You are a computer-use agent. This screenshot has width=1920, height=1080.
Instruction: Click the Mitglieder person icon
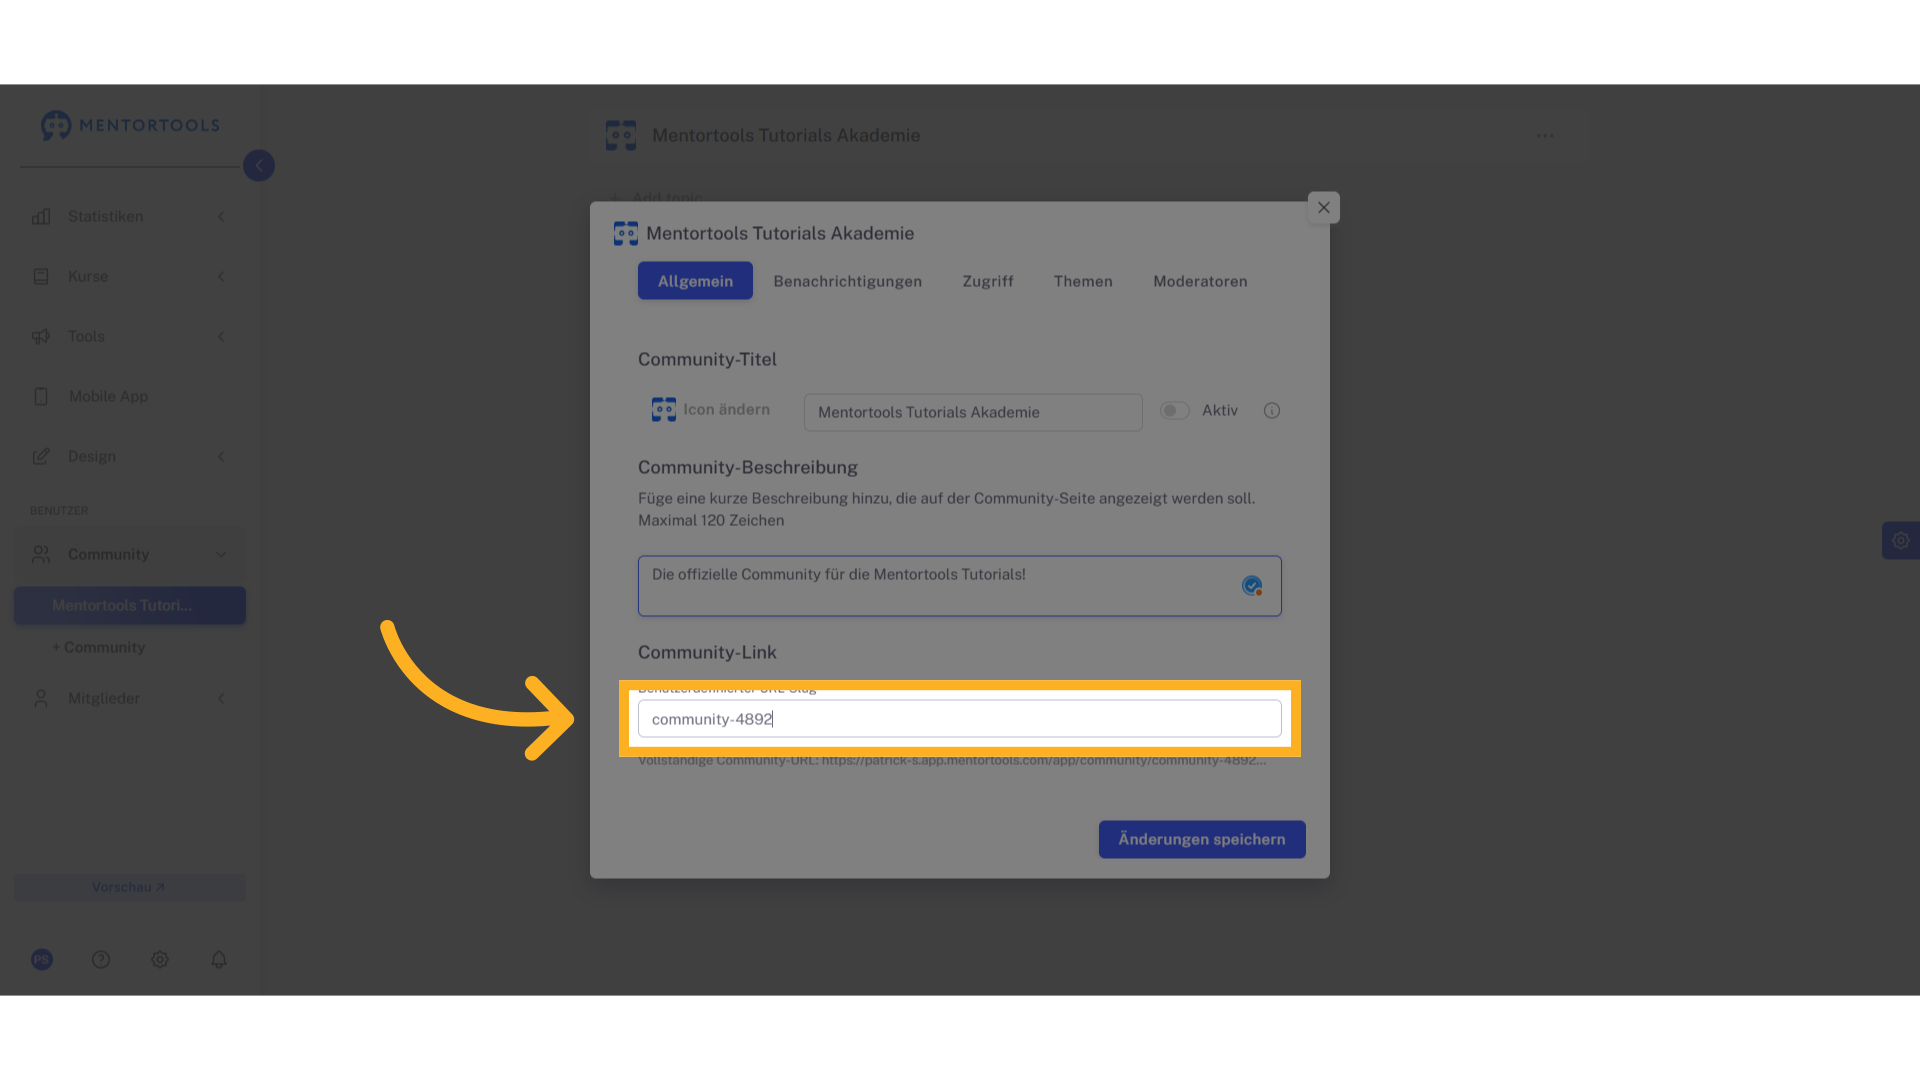click(x=41, y=698)
